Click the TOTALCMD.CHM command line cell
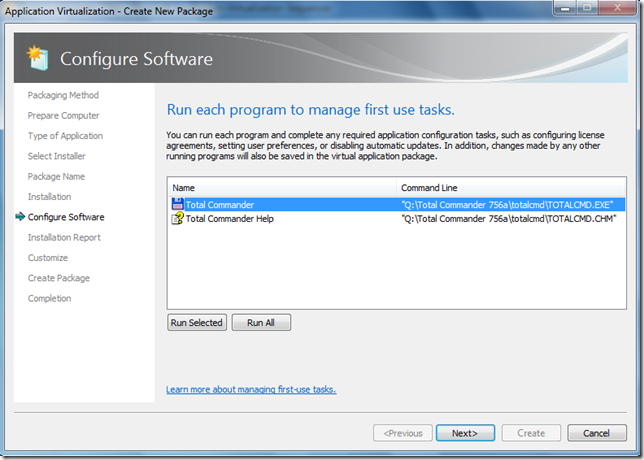This screenshot has width=644, height=460. (x=509, y=218)
